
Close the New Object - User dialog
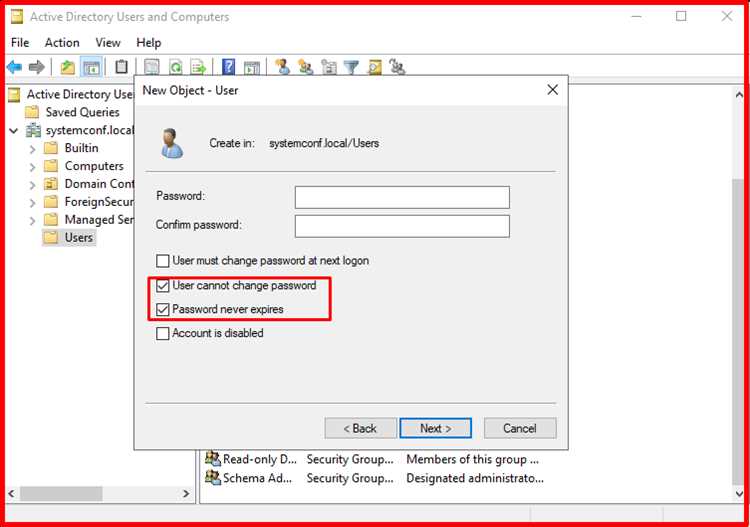pos(552,90)
